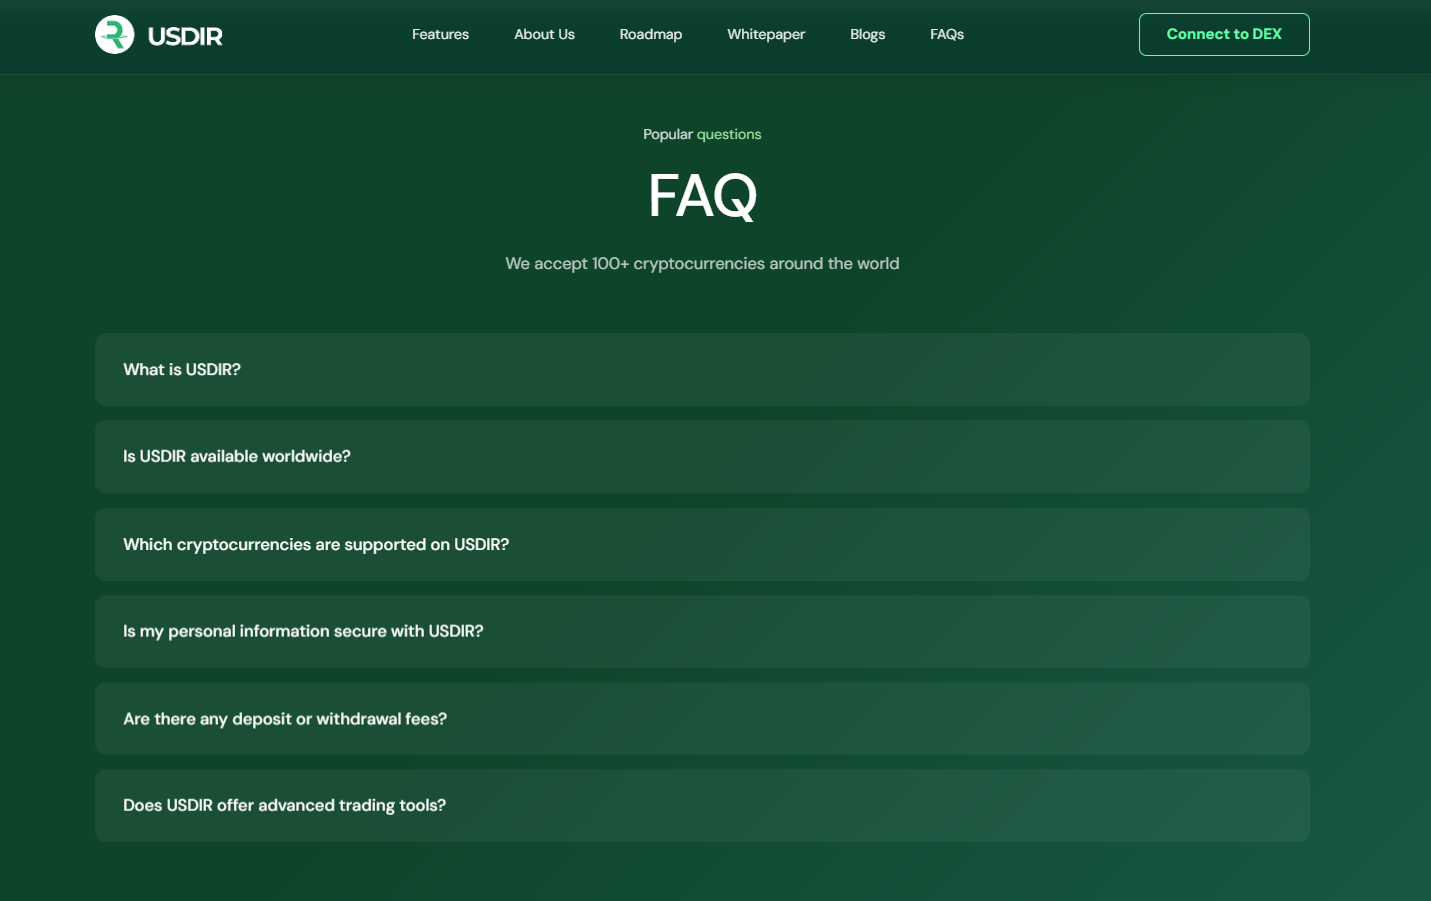Screen dimensions: 1431x901
Task: Open 'Which cryptocurrencies are supported on USDIR?'
Action: pos(702,544)
